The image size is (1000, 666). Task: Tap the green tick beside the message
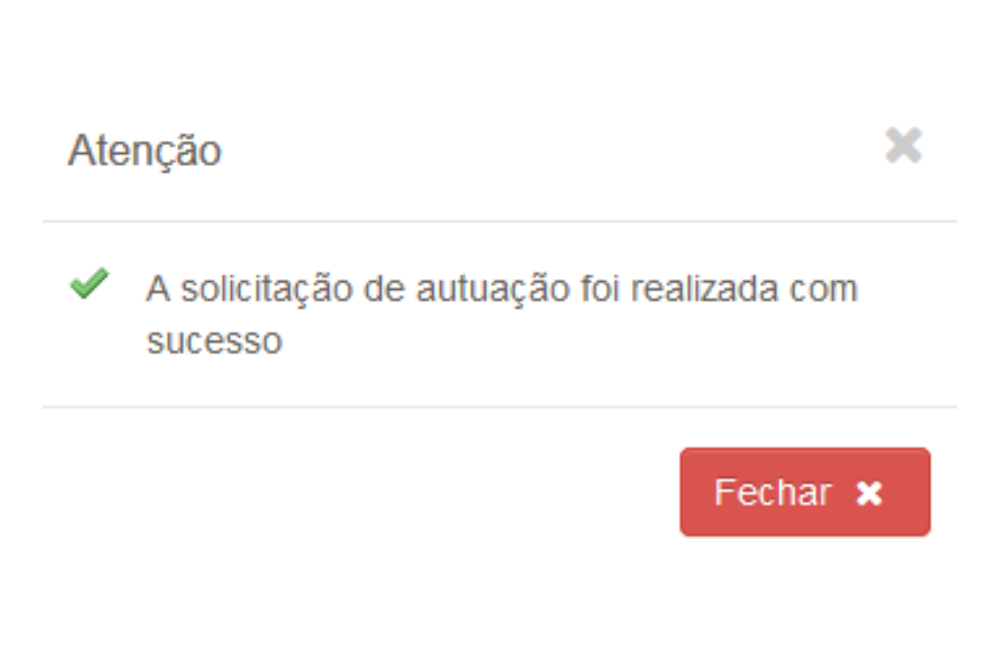89,284
